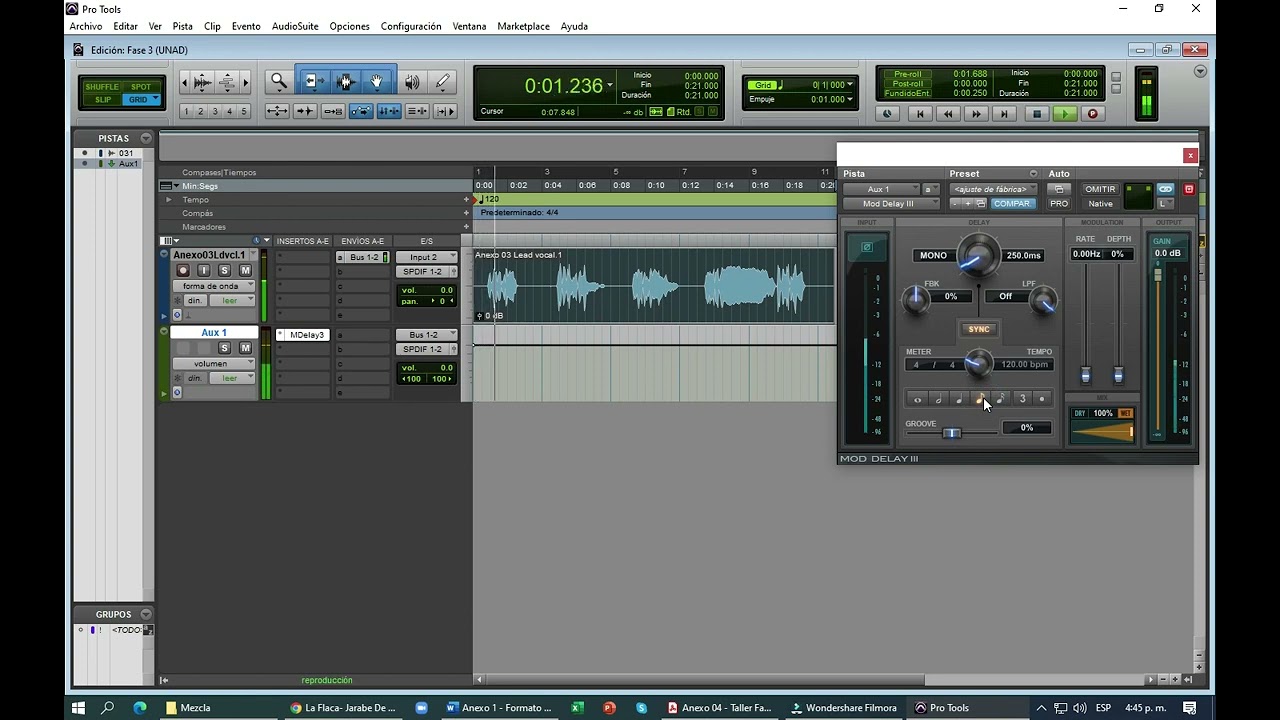This screenshot has height=720, width=1280.
Task: Open the Configuración menu
Action: pyautogui.click(x=411, y=26)
